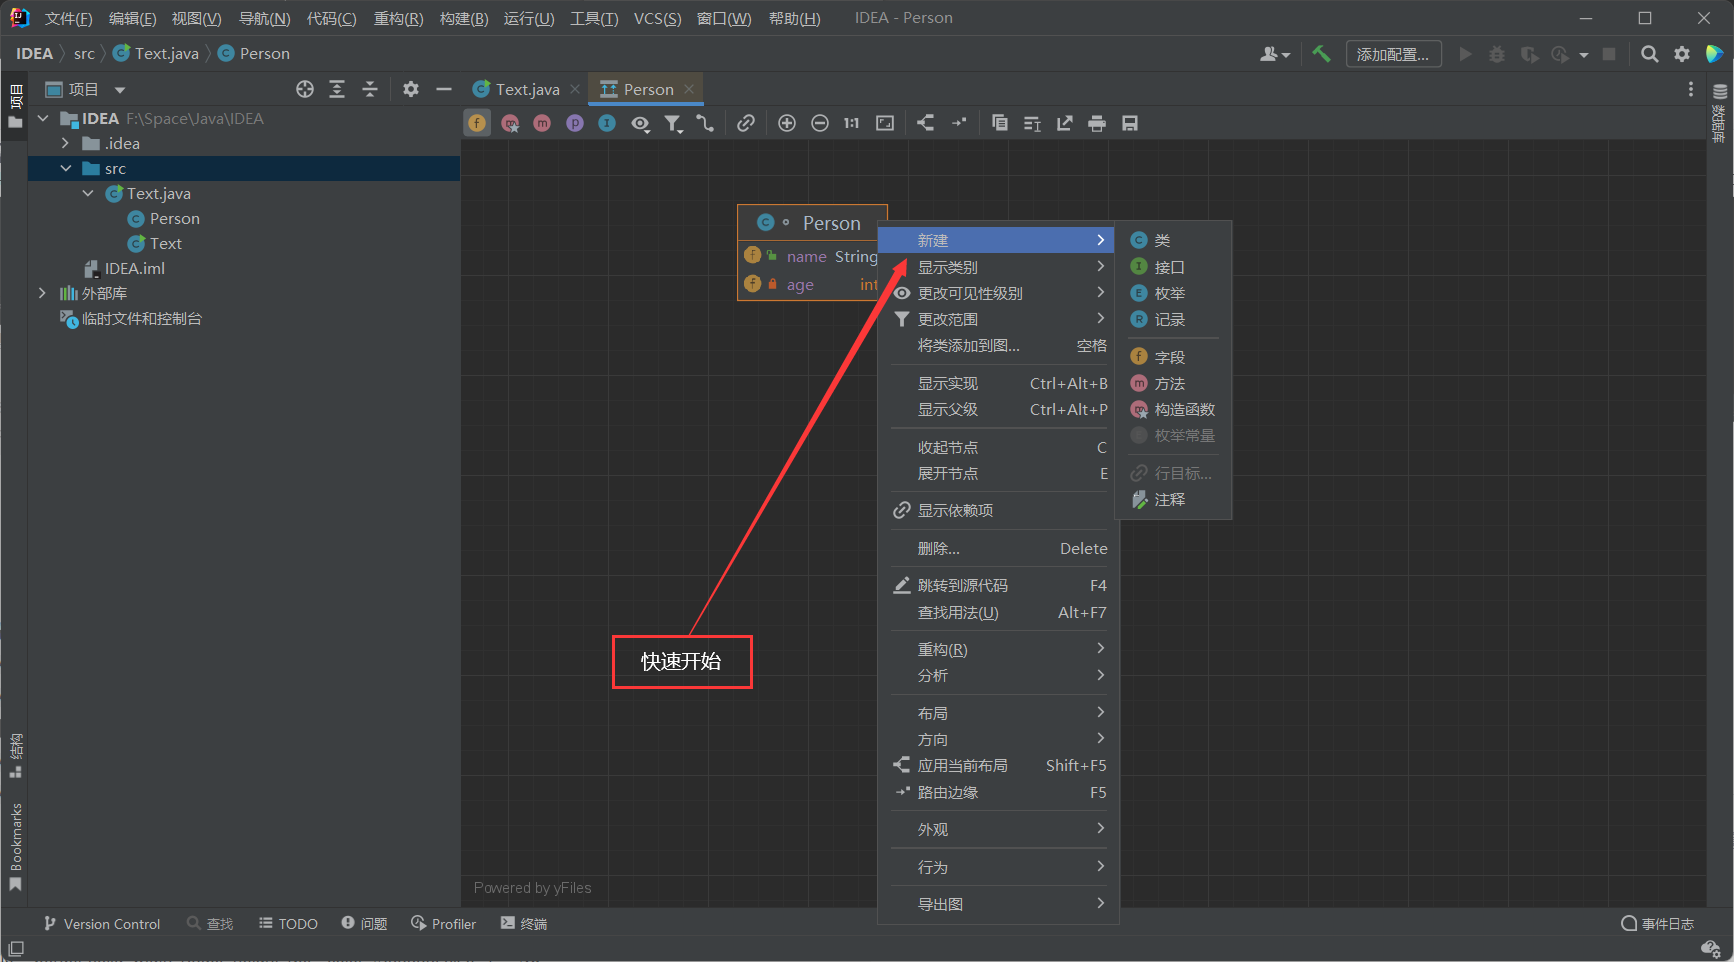Create new 类 from submenu
Viewport: 1734px width, 962px height.
[x=1173, y=240]
